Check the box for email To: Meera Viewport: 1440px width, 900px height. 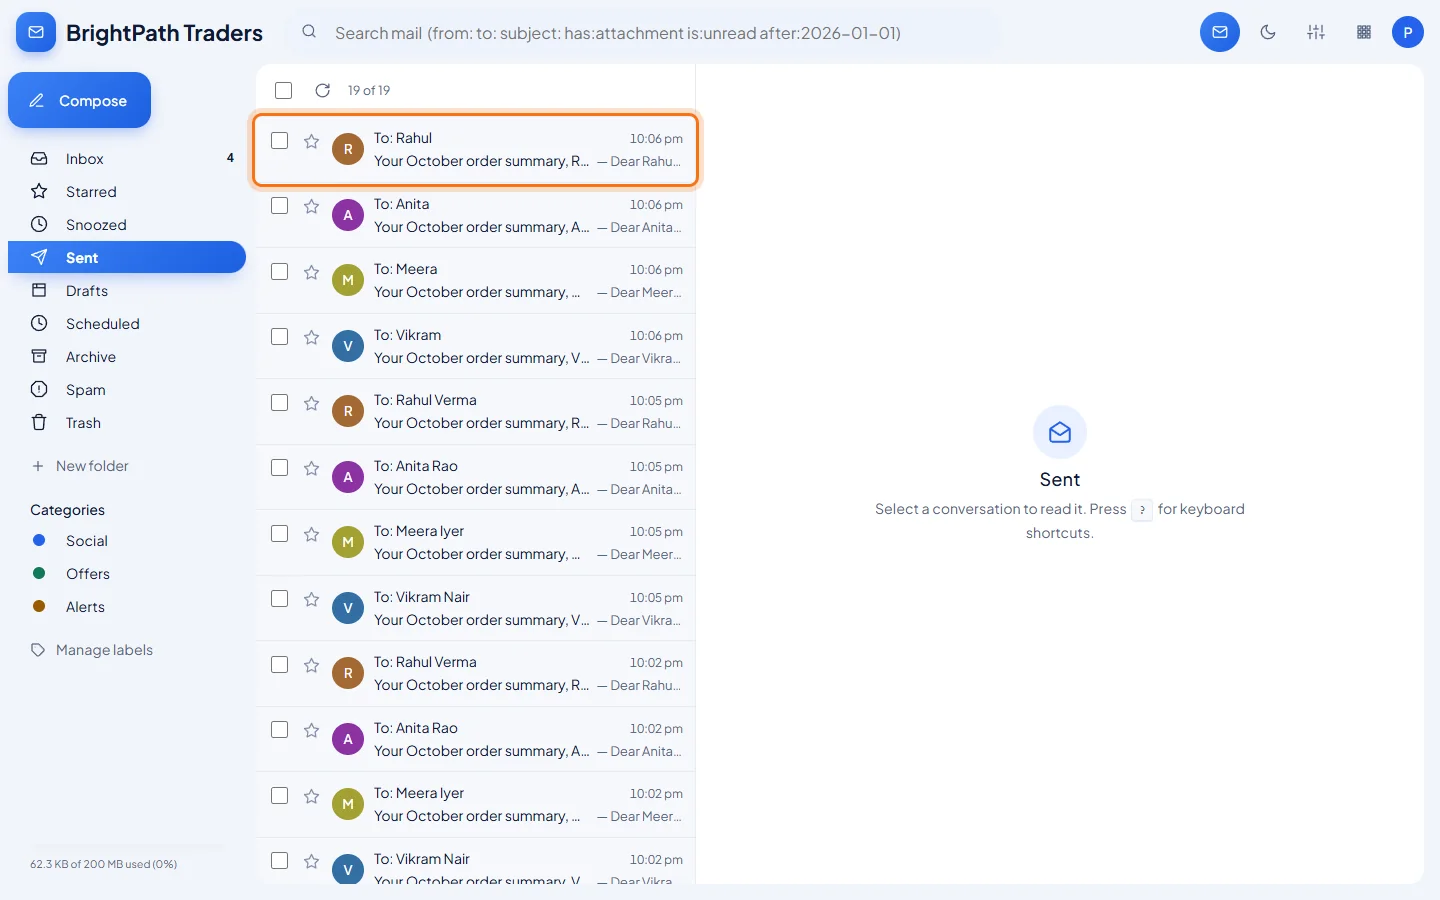[x=280, y=271]
